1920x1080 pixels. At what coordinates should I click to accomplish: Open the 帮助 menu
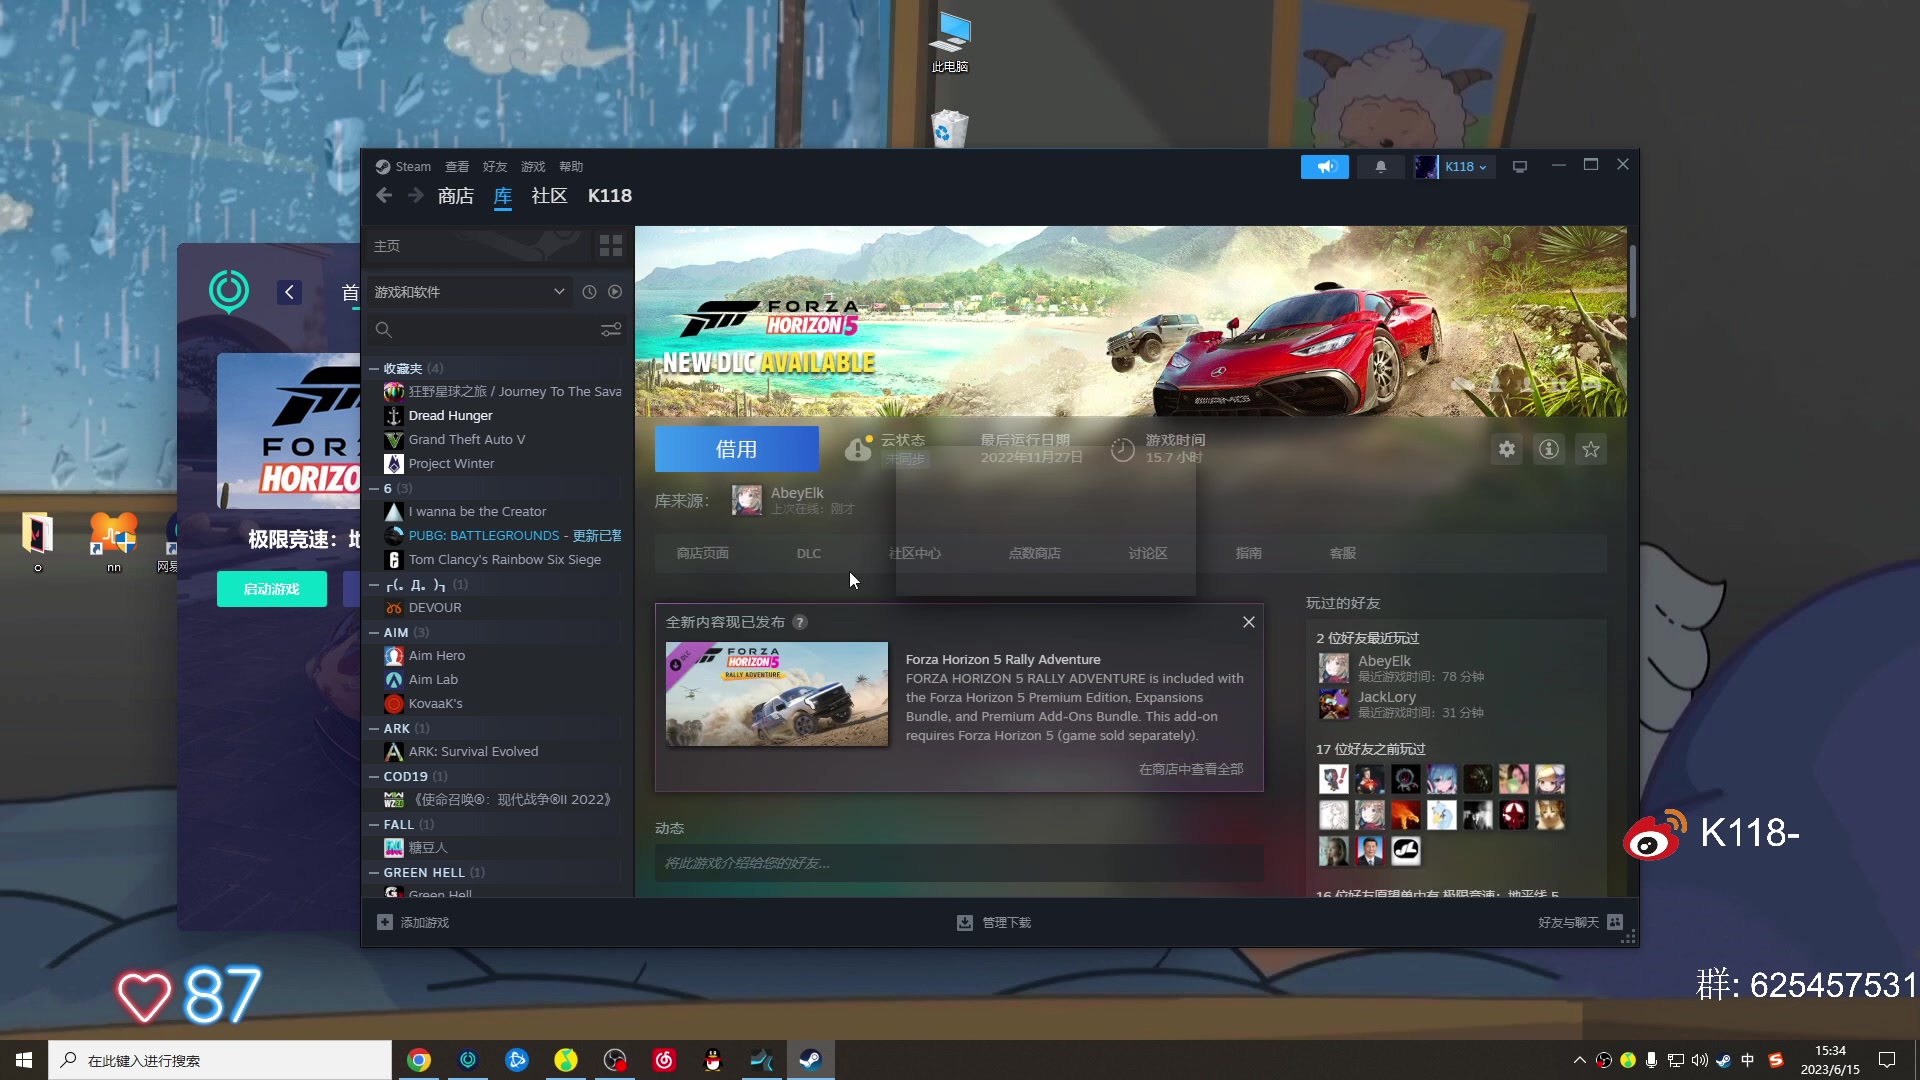tap(571, 167)
